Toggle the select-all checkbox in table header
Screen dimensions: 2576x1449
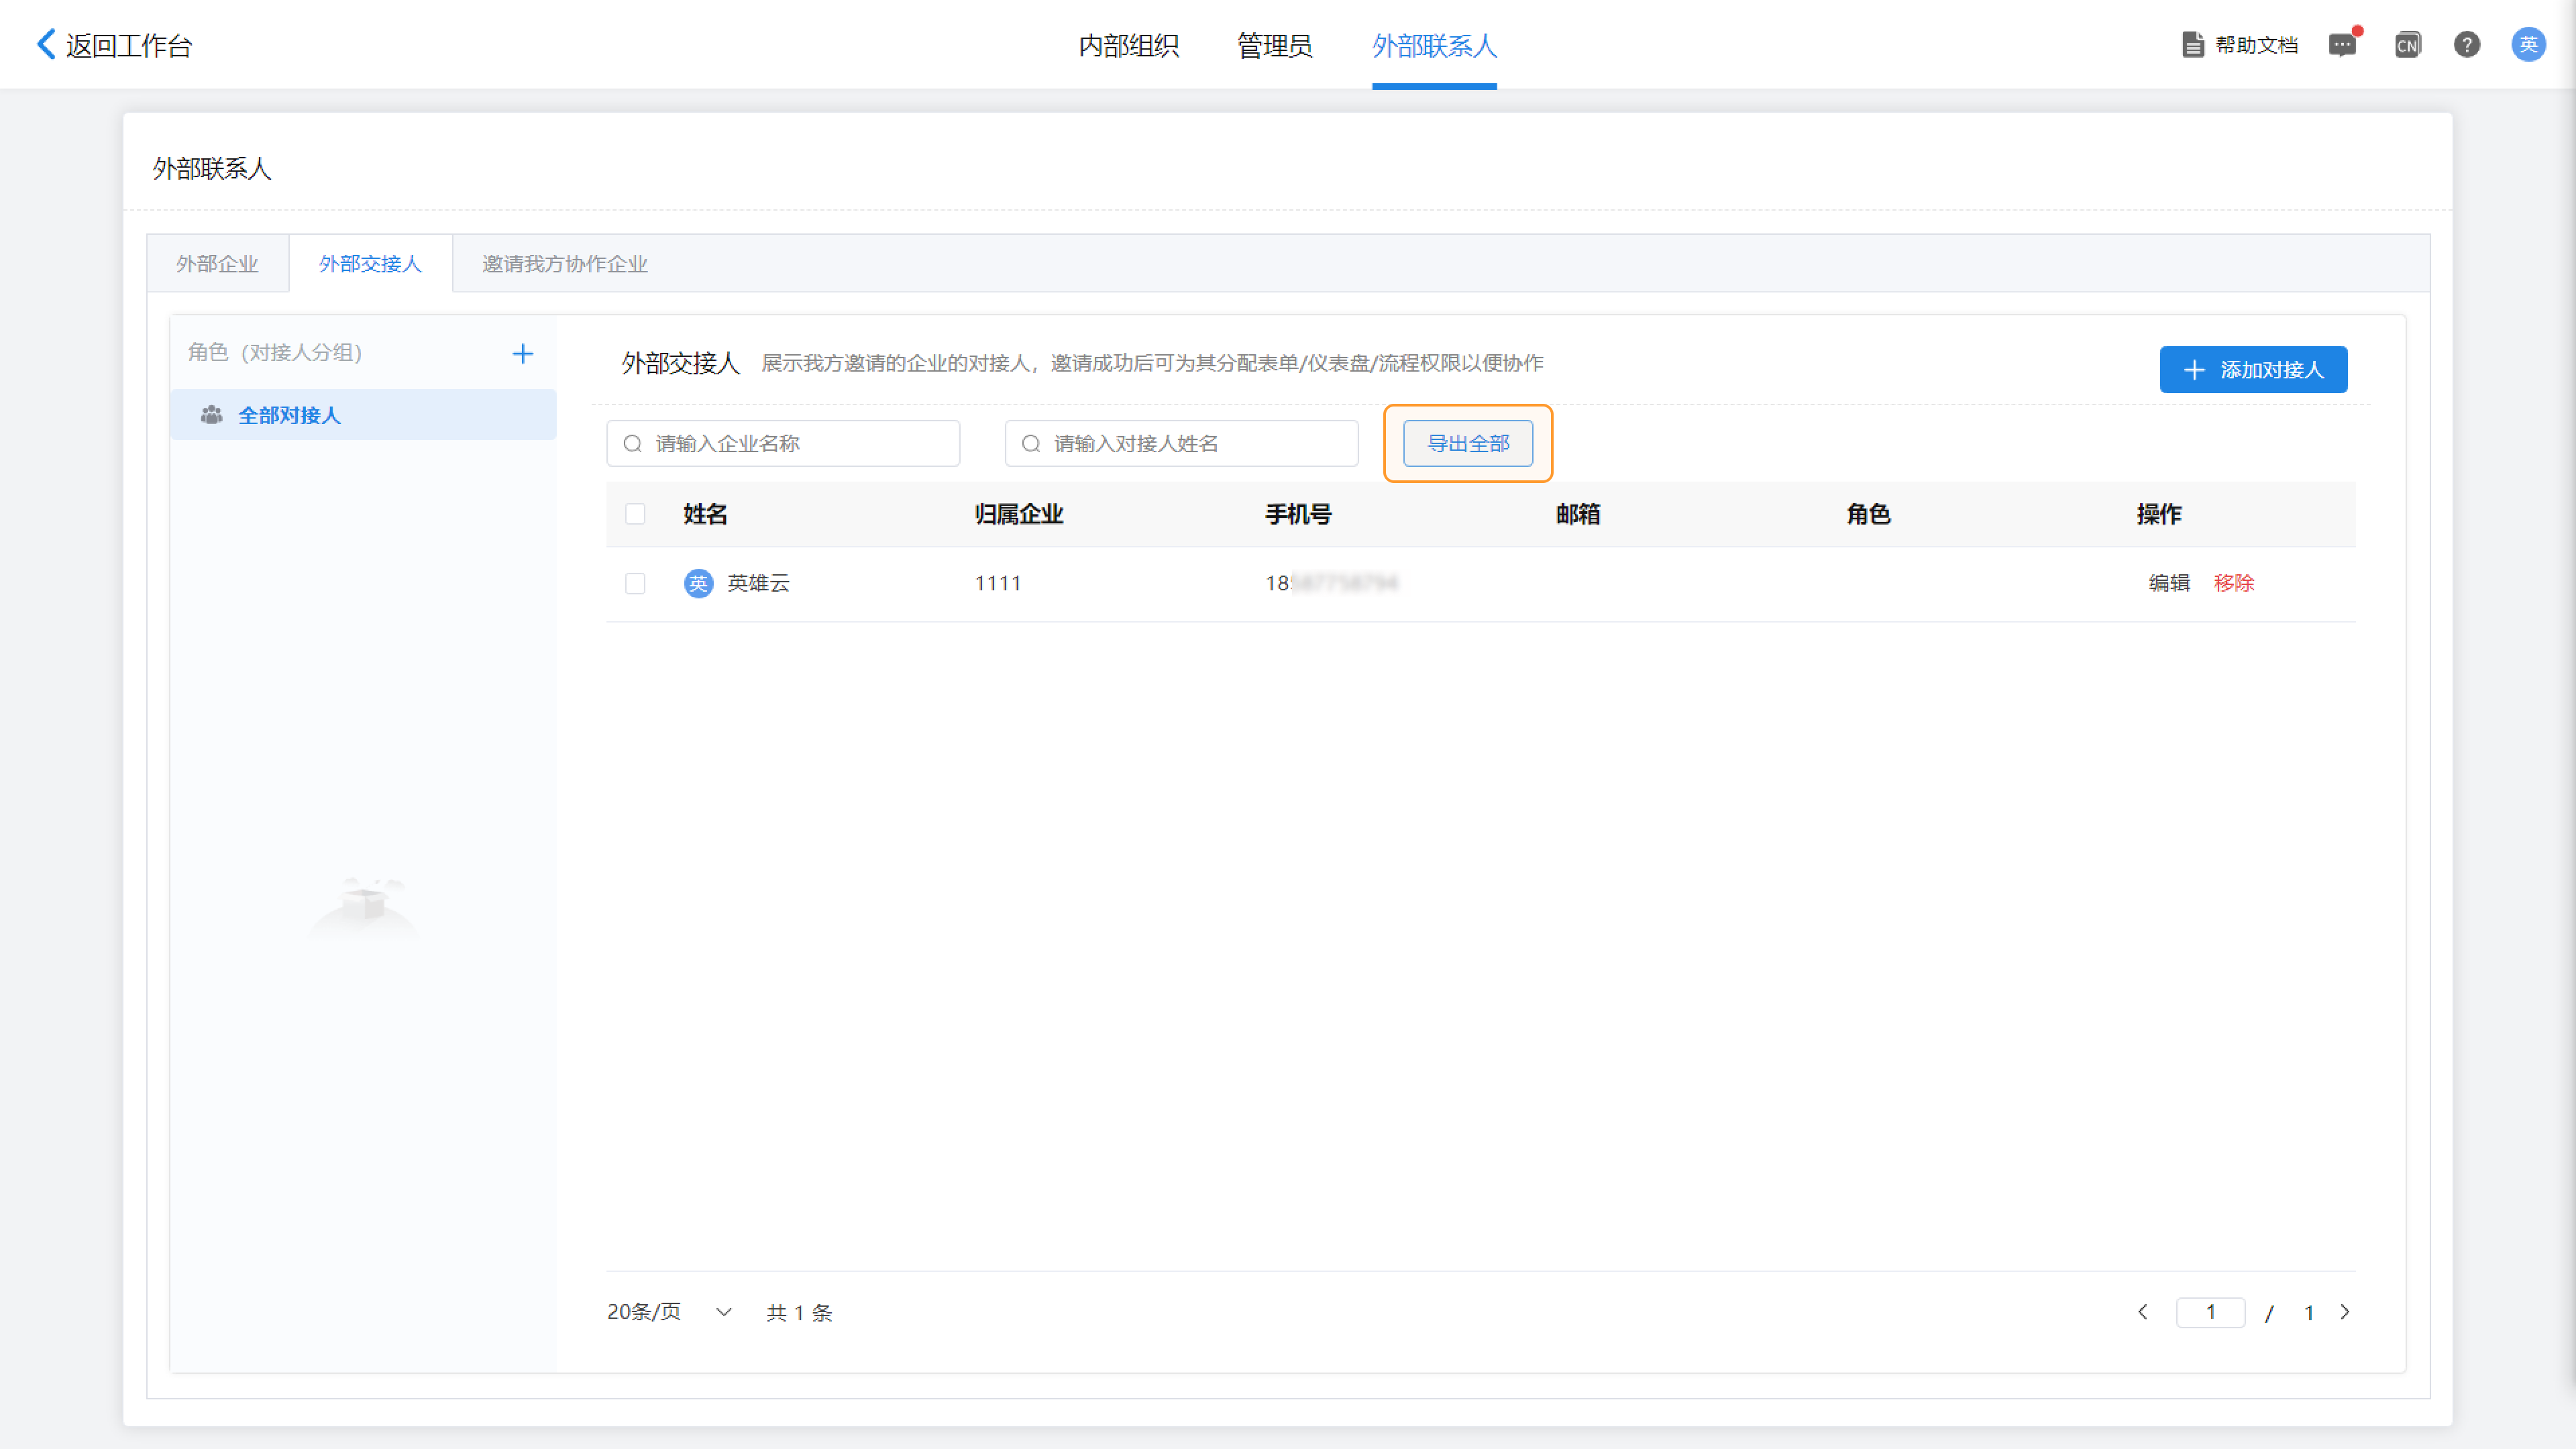click(635, 514)
